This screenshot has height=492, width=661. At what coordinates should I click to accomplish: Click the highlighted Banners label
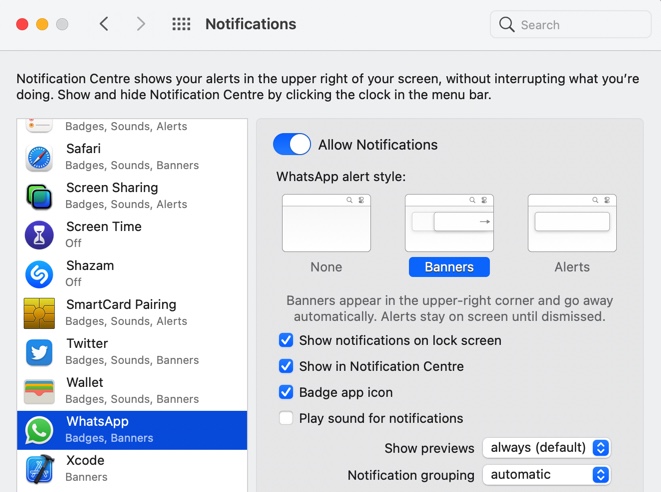tap(449, 267)
